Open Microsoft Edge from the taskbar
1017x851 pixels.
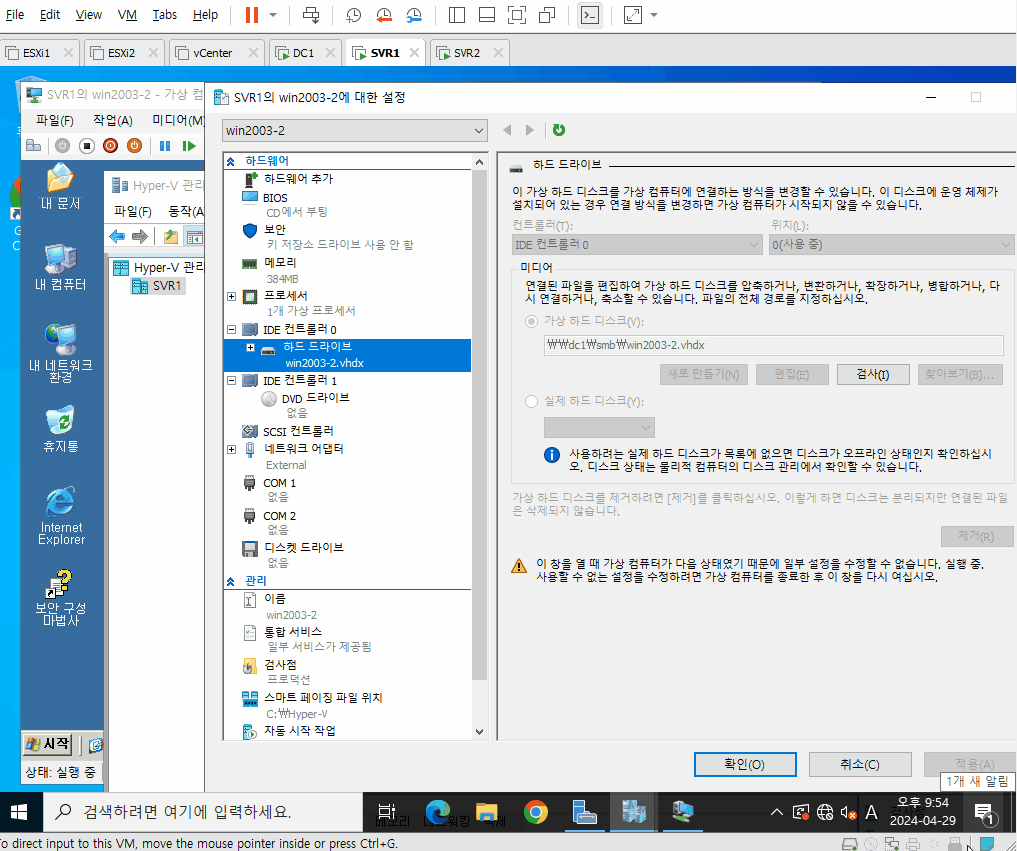[x=438, y=812]
